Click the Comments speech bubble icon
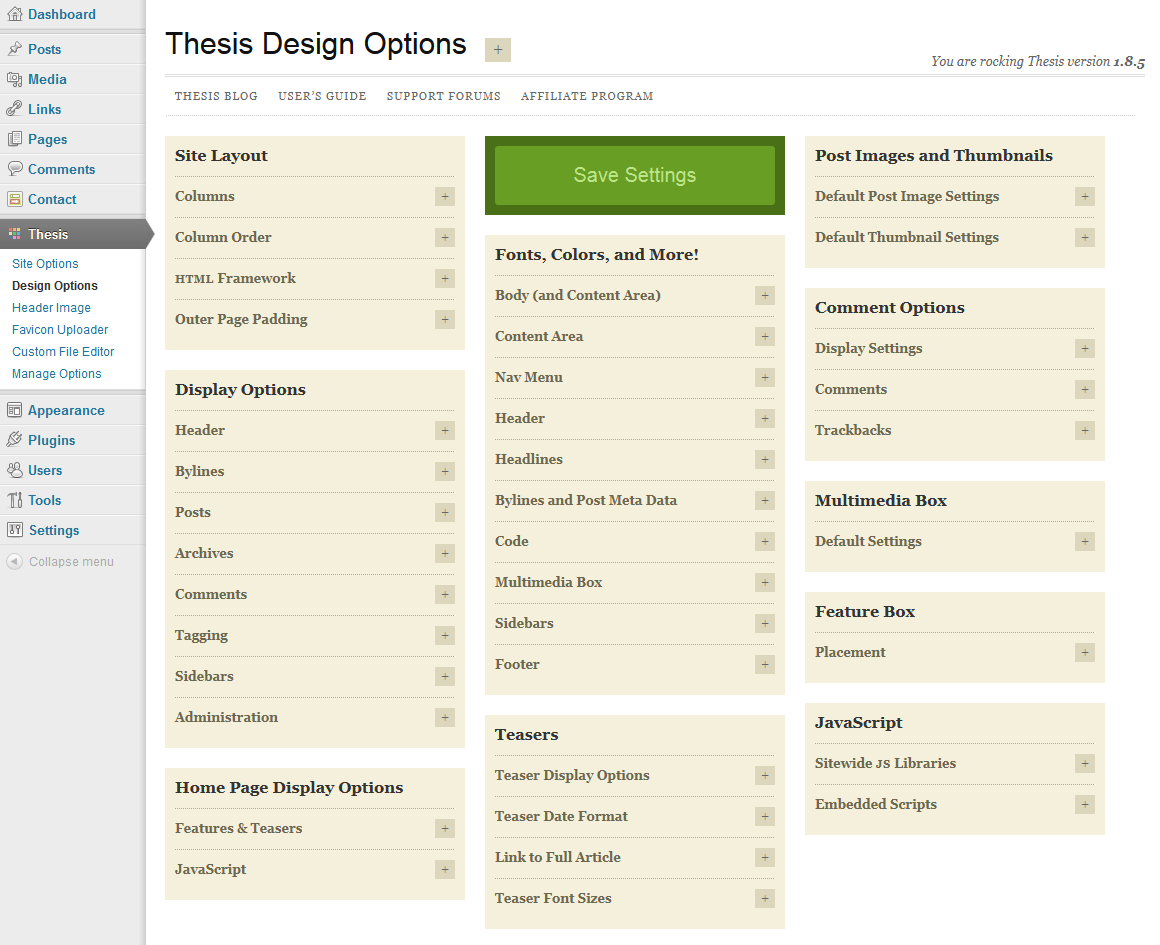Viewport: 1160px width, 945px height. [x=14, y=169]
